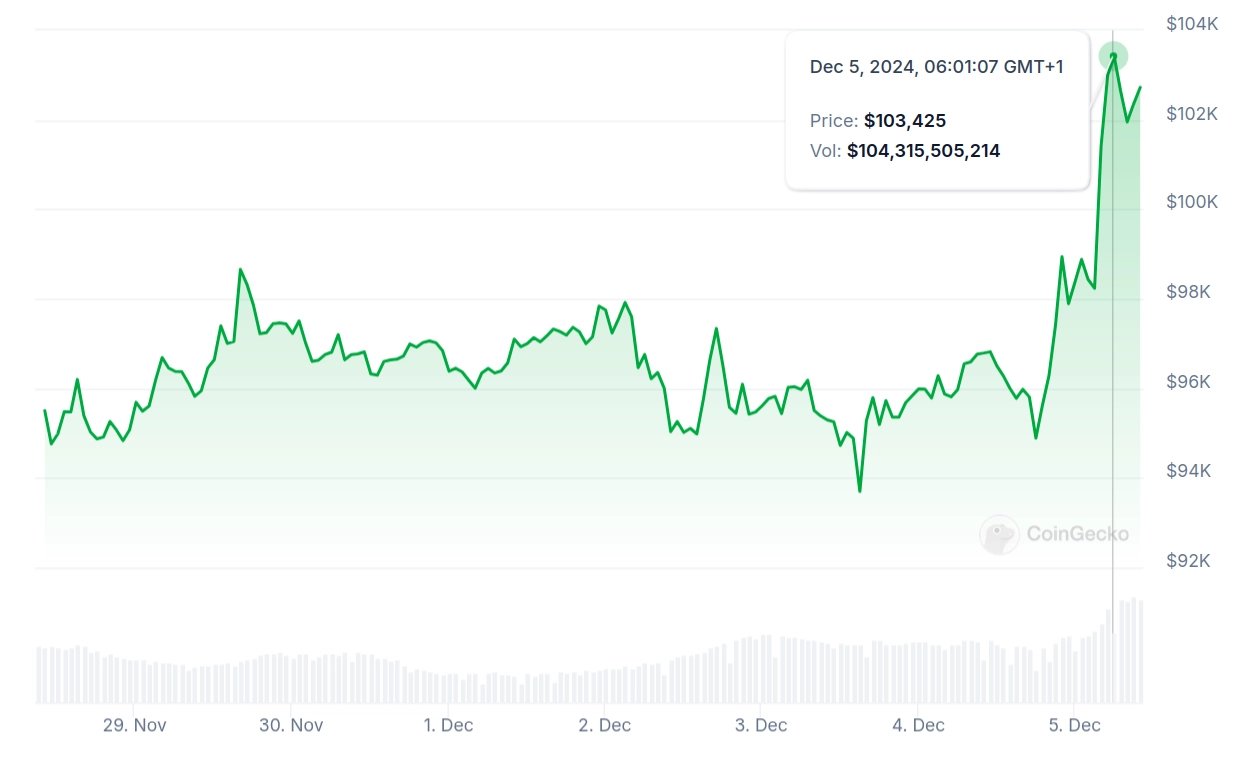Viewport: 1236px width, 767px height.
Task: Click the 2. Dec axis label
Action: [x=605, y=725]
